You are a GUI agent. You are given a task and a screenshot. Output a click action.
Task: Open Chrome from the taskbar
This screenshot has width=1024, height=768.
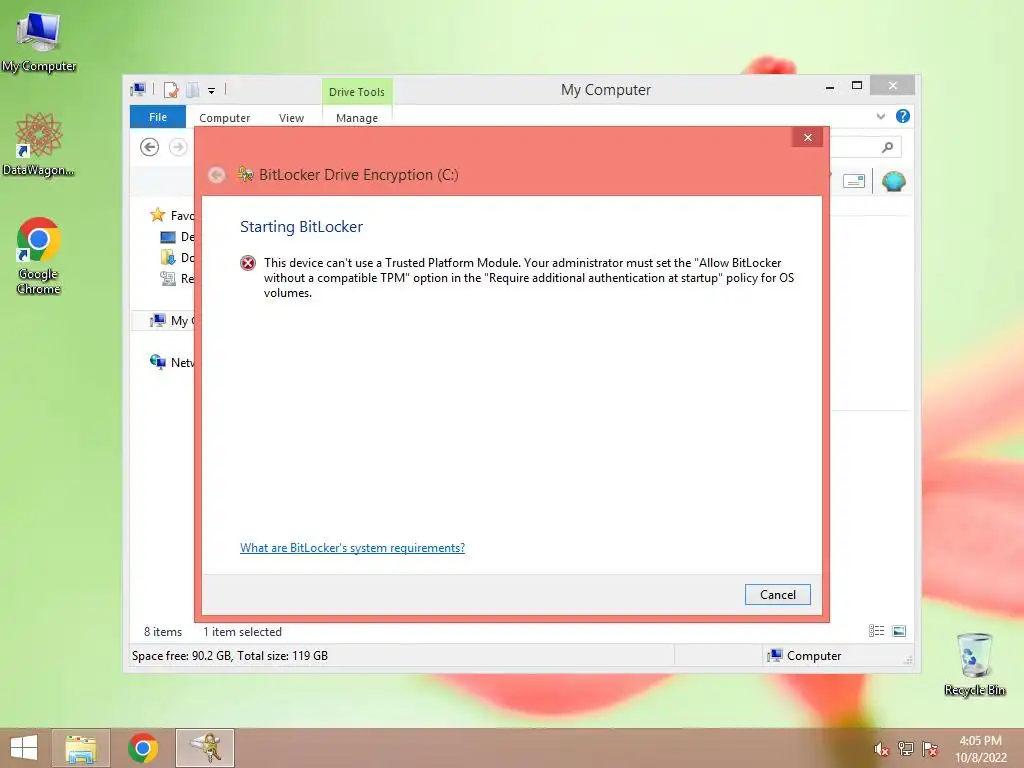pyautogui.click(x=143, y=748)
